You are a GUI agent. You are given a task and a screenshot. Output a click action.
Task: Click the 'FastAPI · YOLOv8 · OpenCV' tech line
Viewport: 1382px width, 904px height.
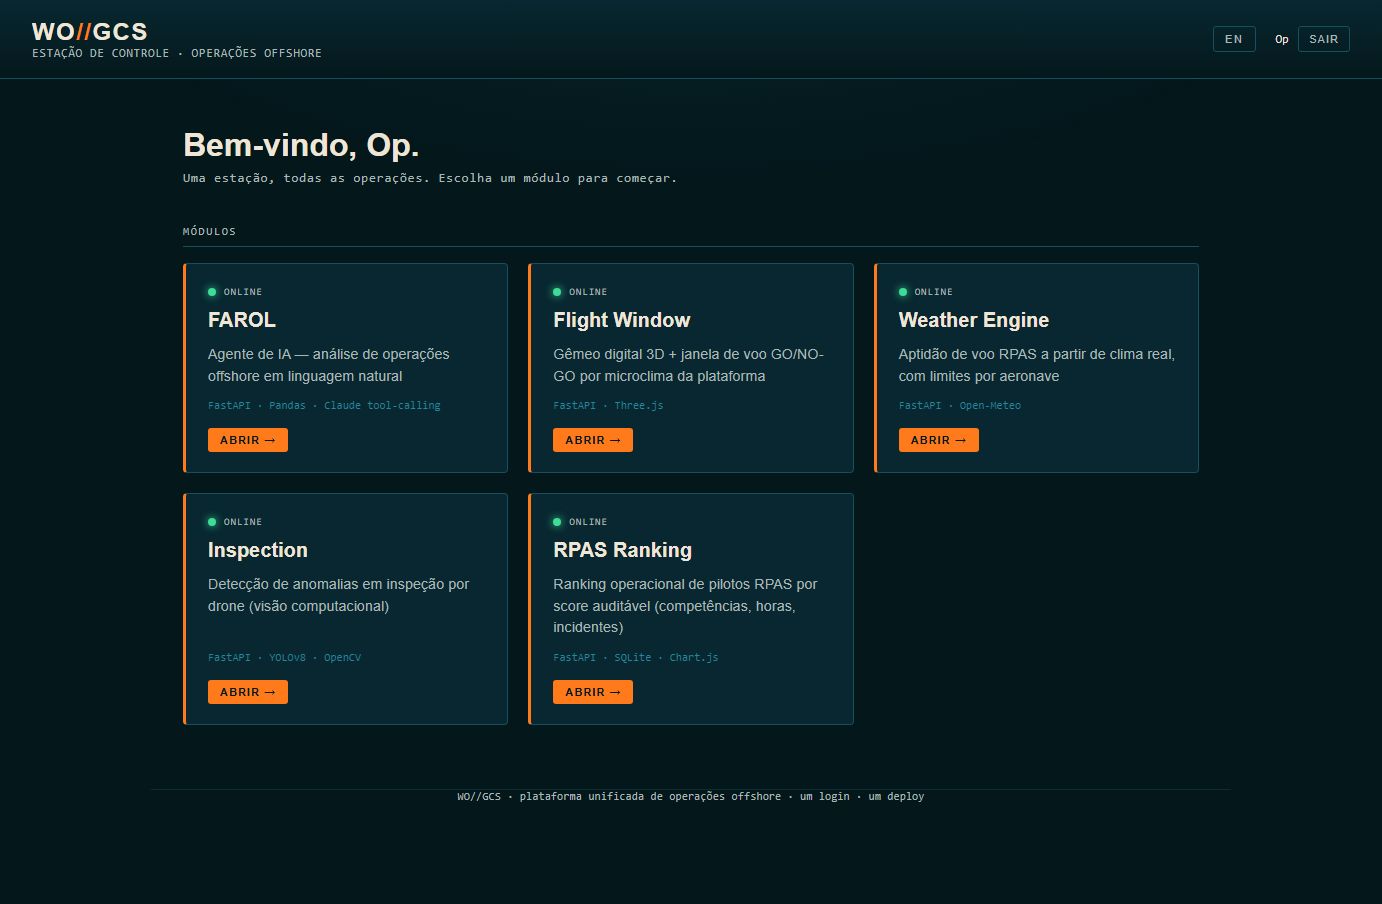pos(285,658)
